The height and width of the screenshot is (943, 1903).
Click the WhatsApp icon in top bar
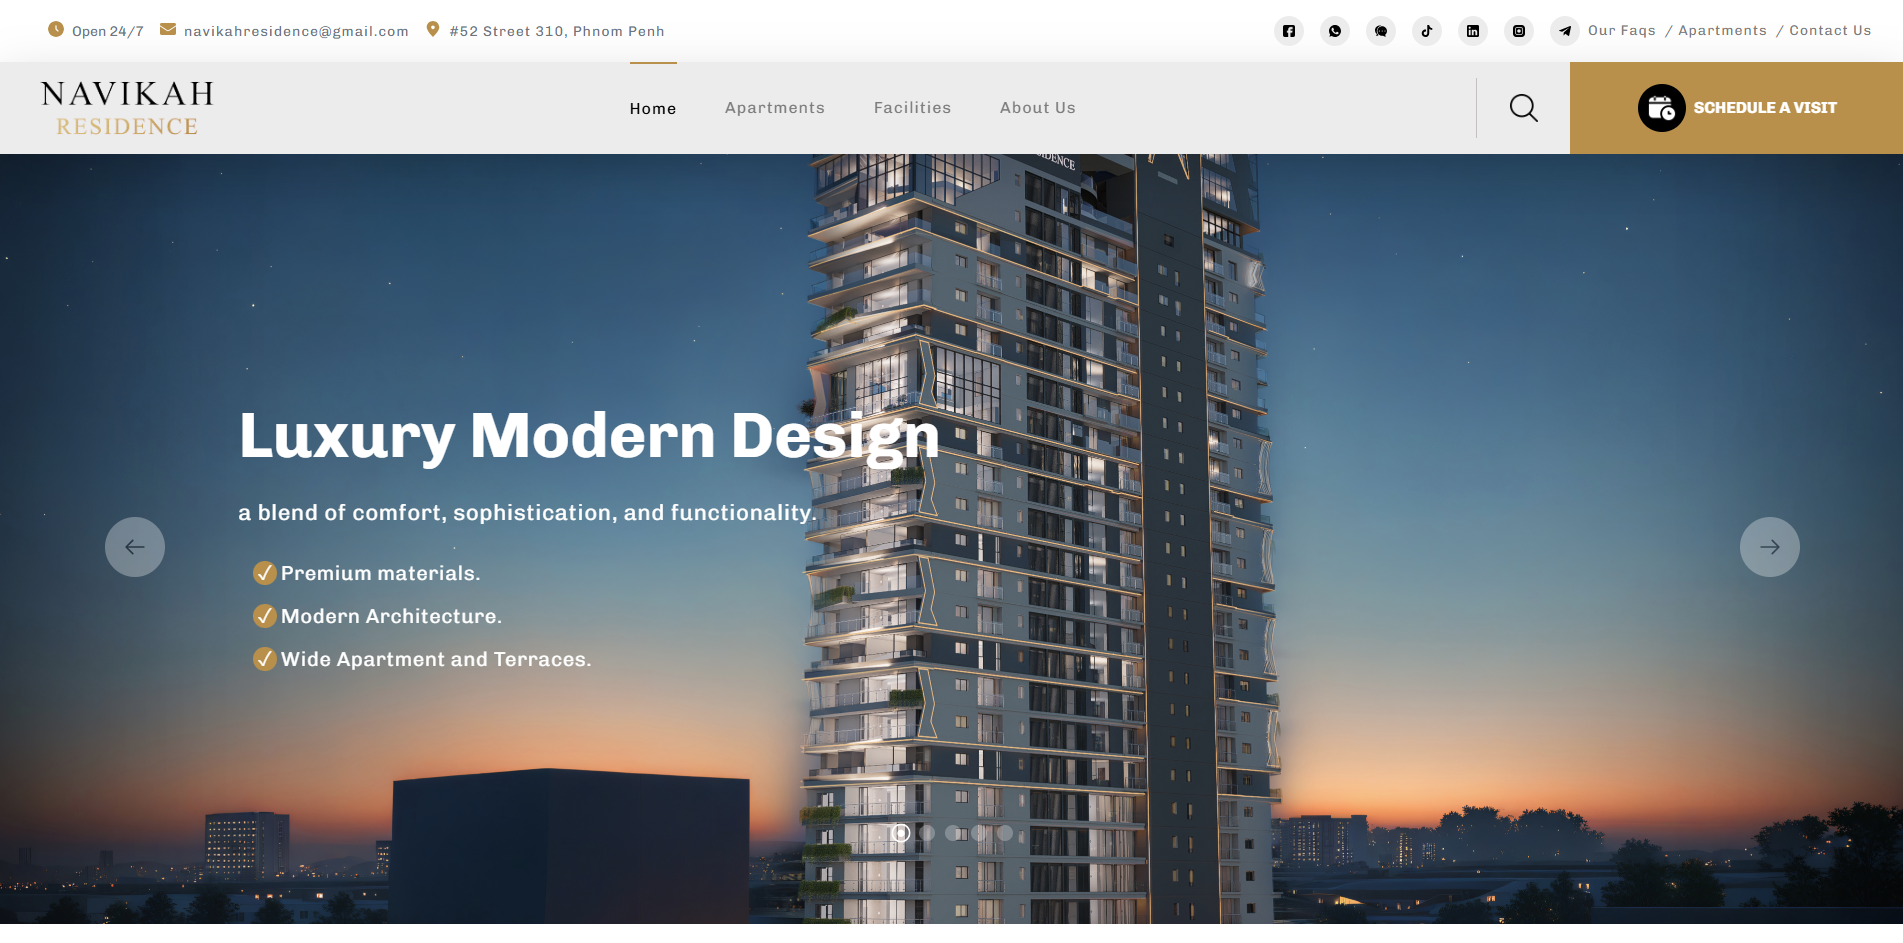(x=1335, y=31)
